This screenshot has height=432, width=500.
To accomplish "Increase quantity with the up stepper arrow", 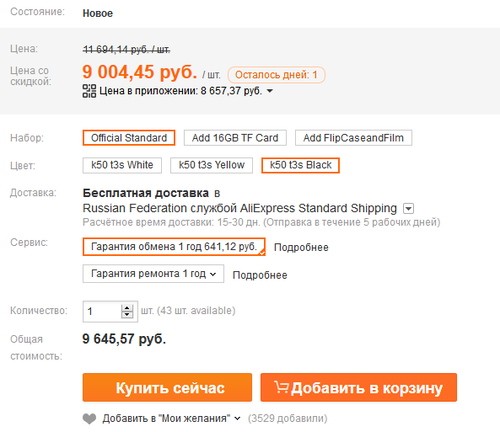I will 127,308.
